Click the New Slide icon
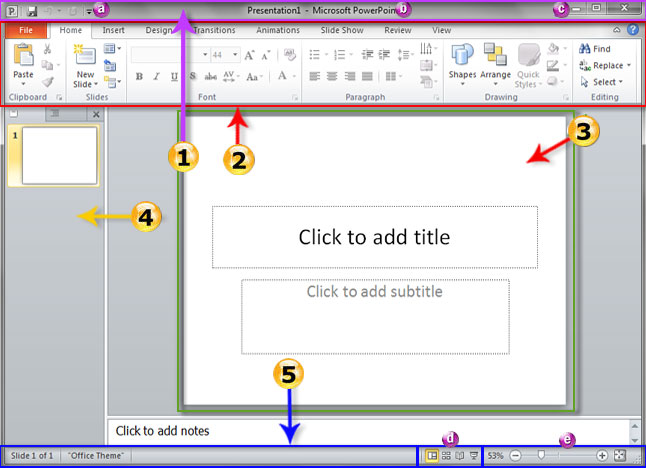The image size is (646, 468). (84, 55)
